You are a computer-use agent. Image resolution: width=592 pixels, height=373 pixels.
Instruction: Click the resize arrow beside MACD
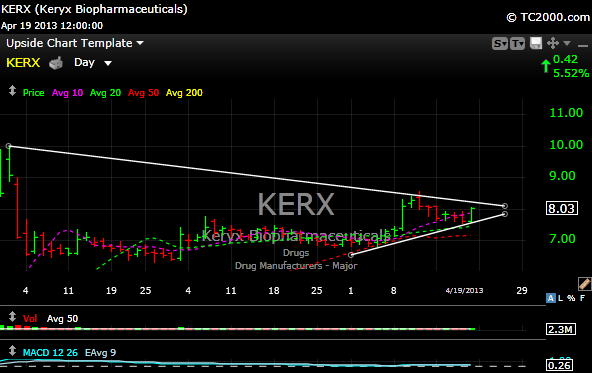[12, 350]
